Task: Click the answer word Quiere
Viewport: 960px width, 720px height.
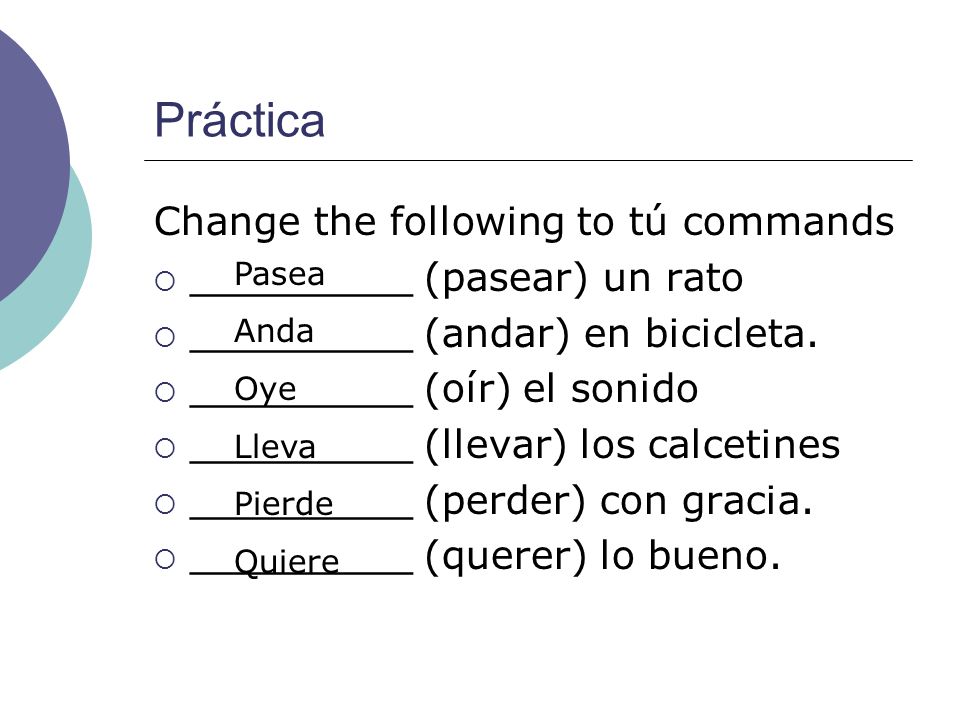Action: click(287, 561)
